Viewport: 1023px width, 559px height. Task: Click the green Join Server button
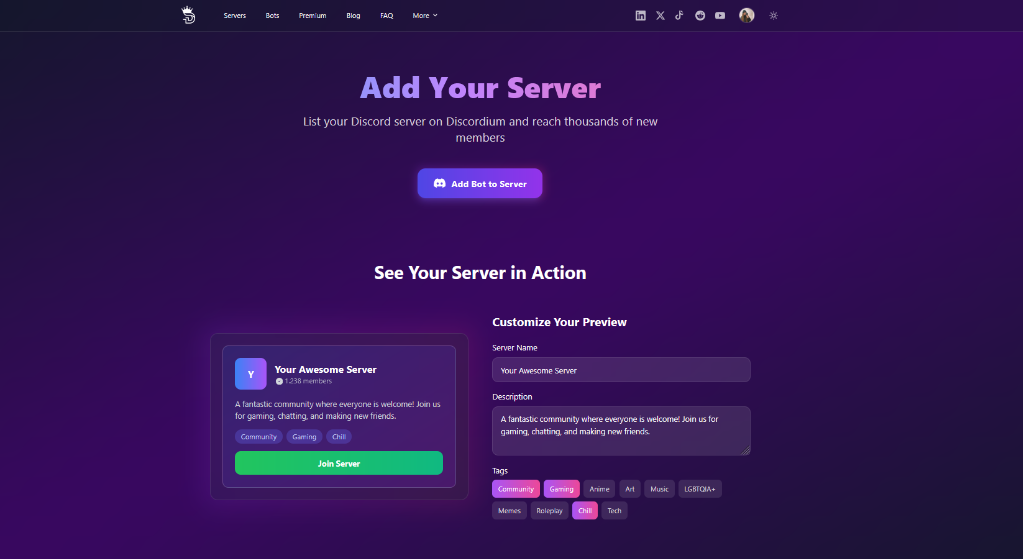pyautogui.click(x=339, y=463)
